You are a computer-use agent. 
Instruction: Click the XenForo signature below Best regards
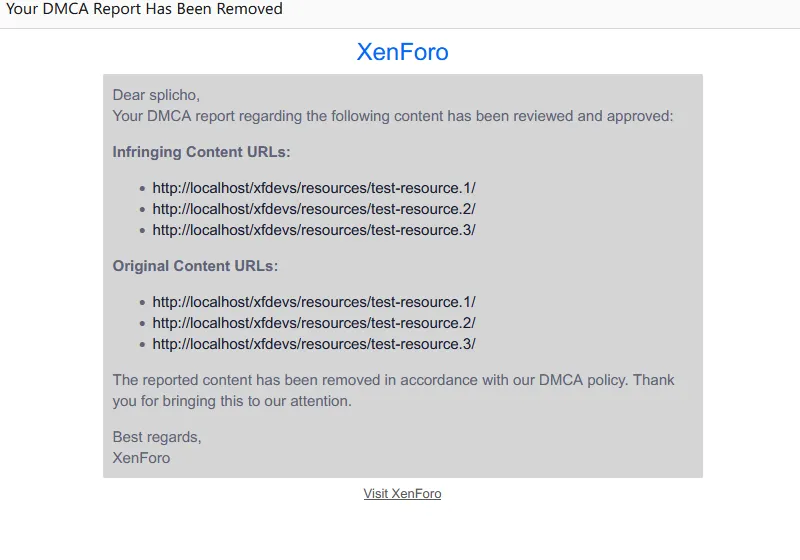(141, 458)
